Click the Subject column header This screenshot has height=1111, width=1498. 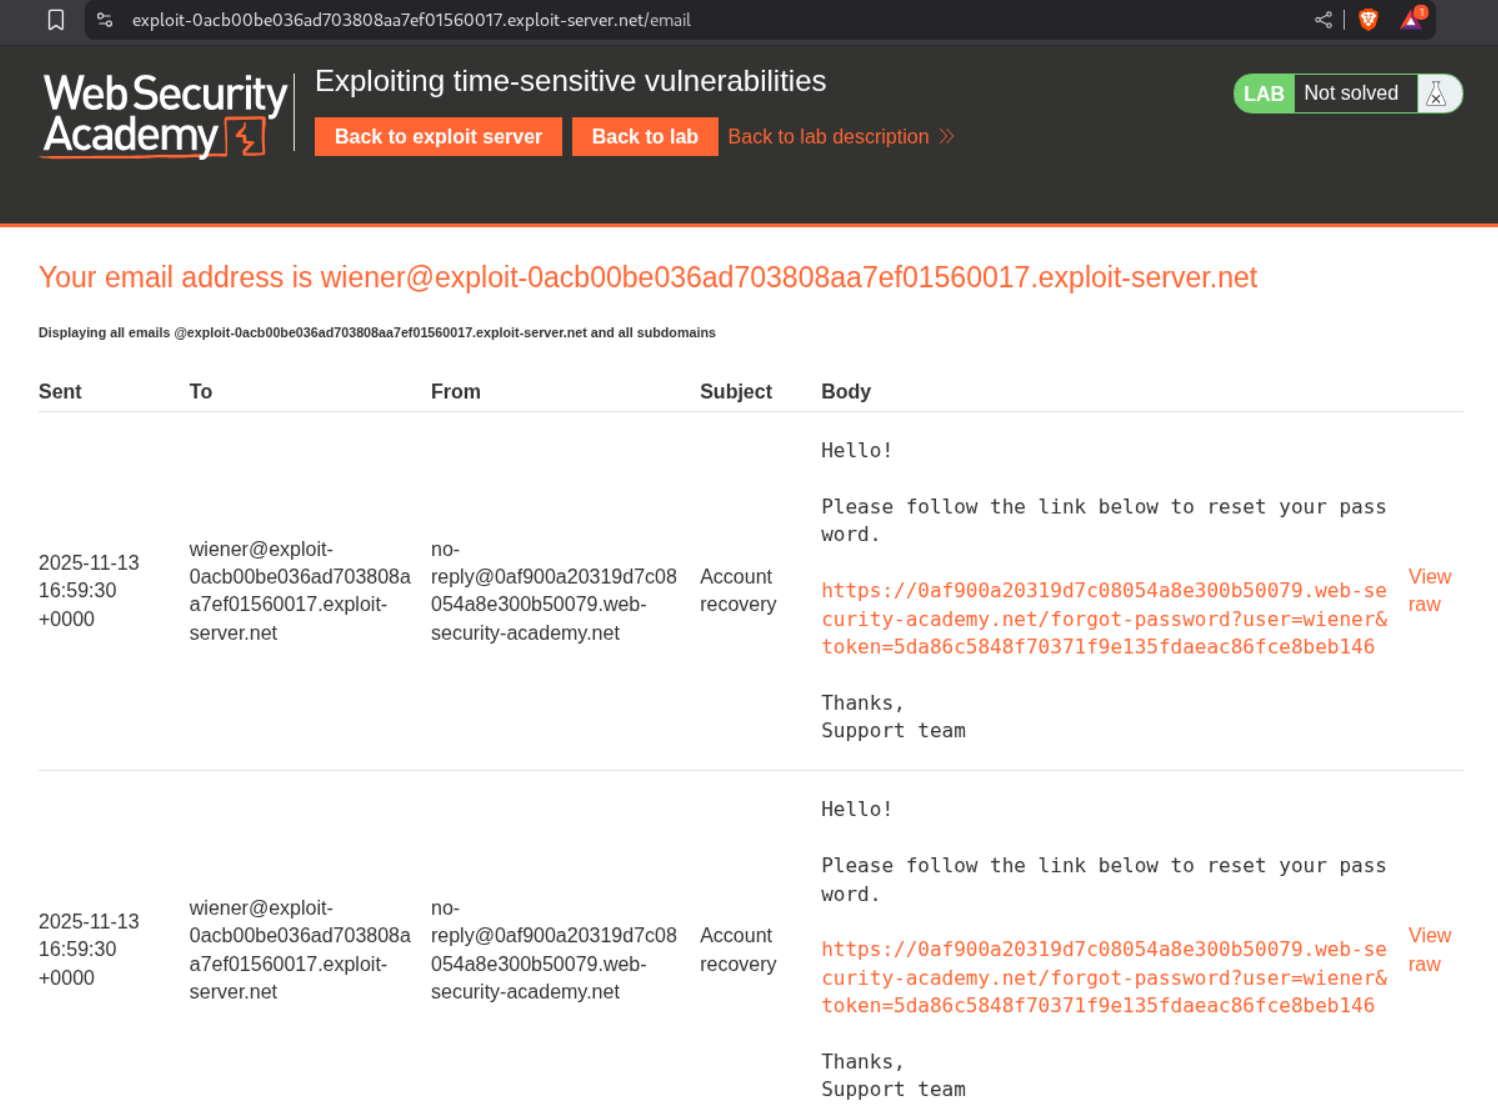(735, 392)
